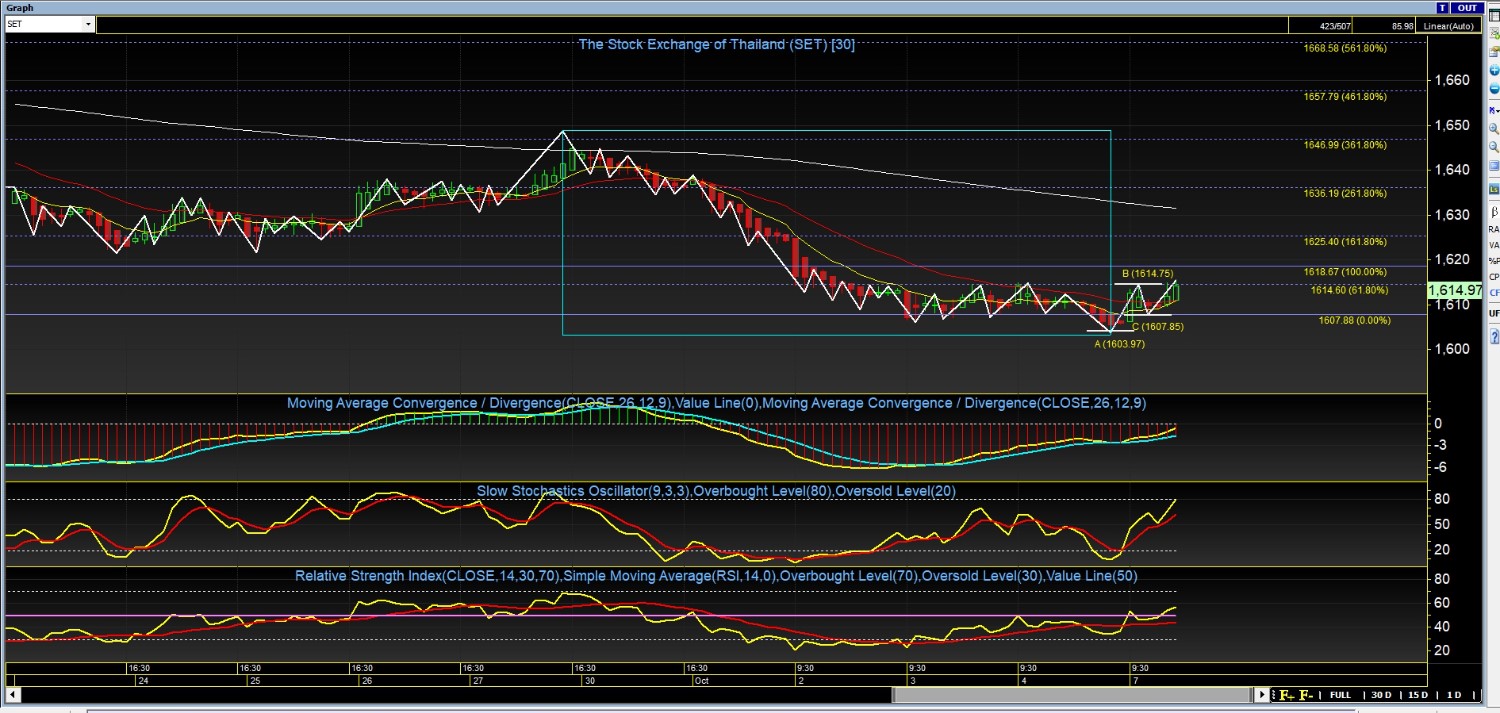
Task: Select the 30 D time range button
Action: point(1381,695)
